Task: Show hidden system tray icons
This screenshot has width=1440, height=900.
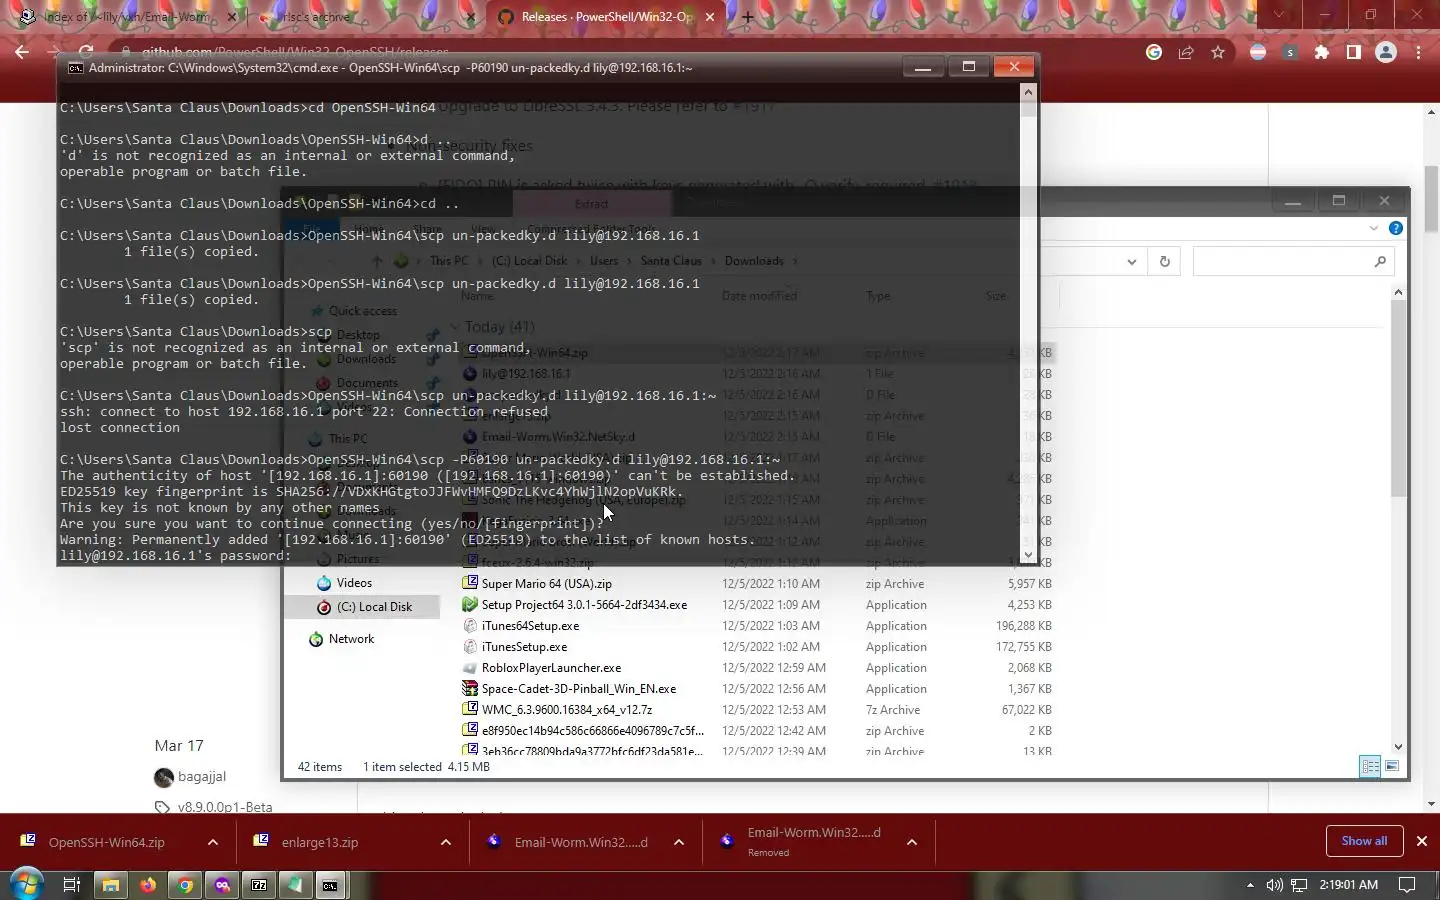Action: (1250, 885)
